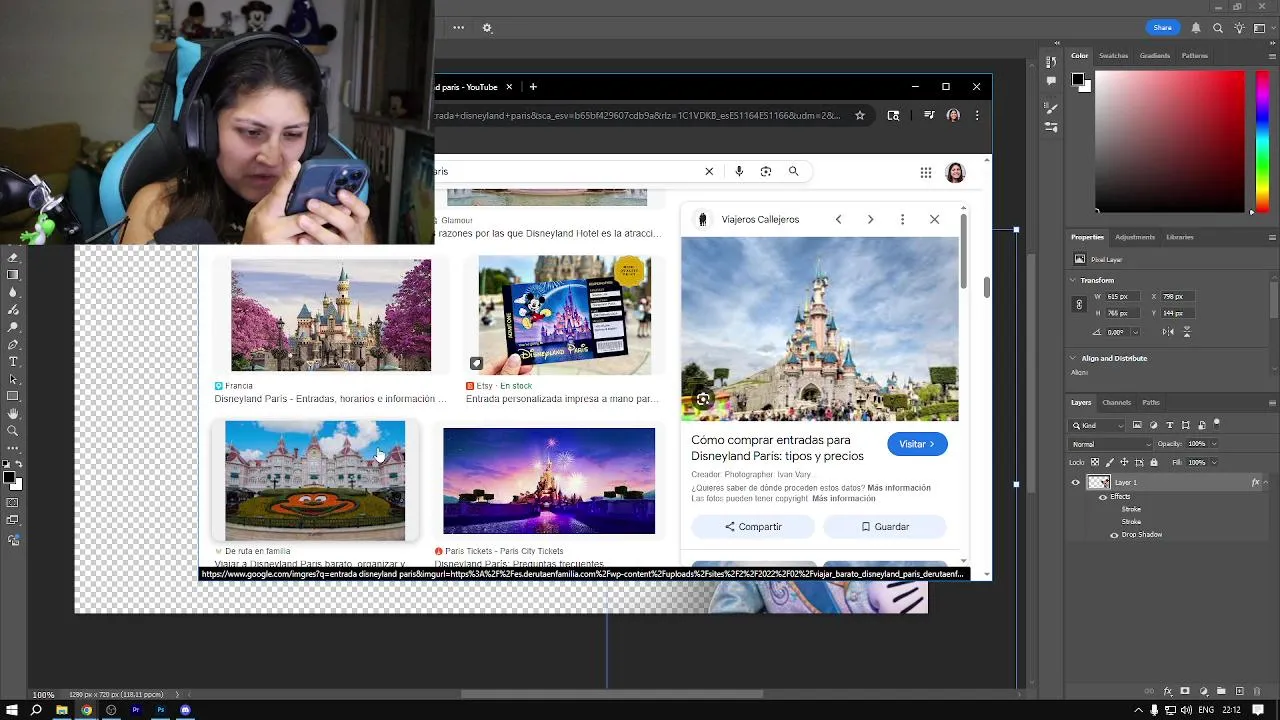Toggle lock transparent pixels
Screen dimensions: 1280x720
coord(1095,462)
